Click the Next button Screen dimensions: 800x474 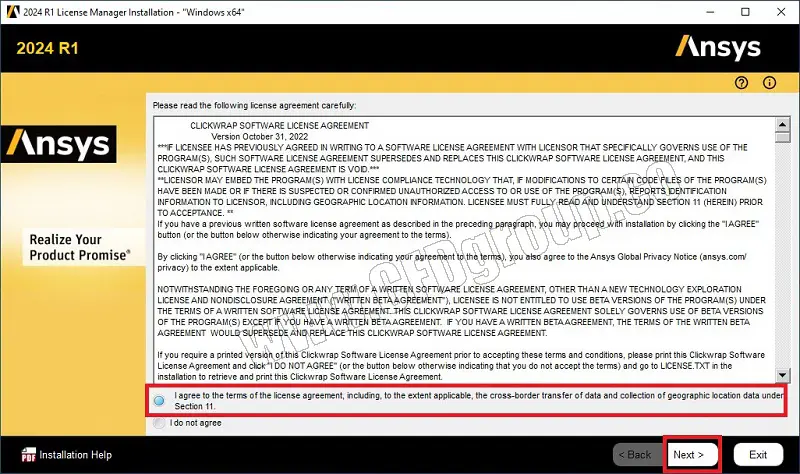pos(692,455)
